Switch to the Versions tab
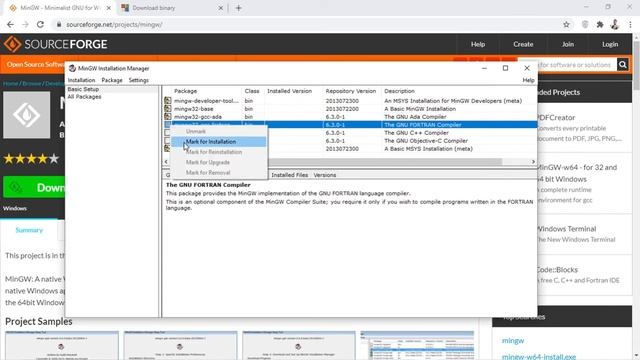 click(325, 175)
